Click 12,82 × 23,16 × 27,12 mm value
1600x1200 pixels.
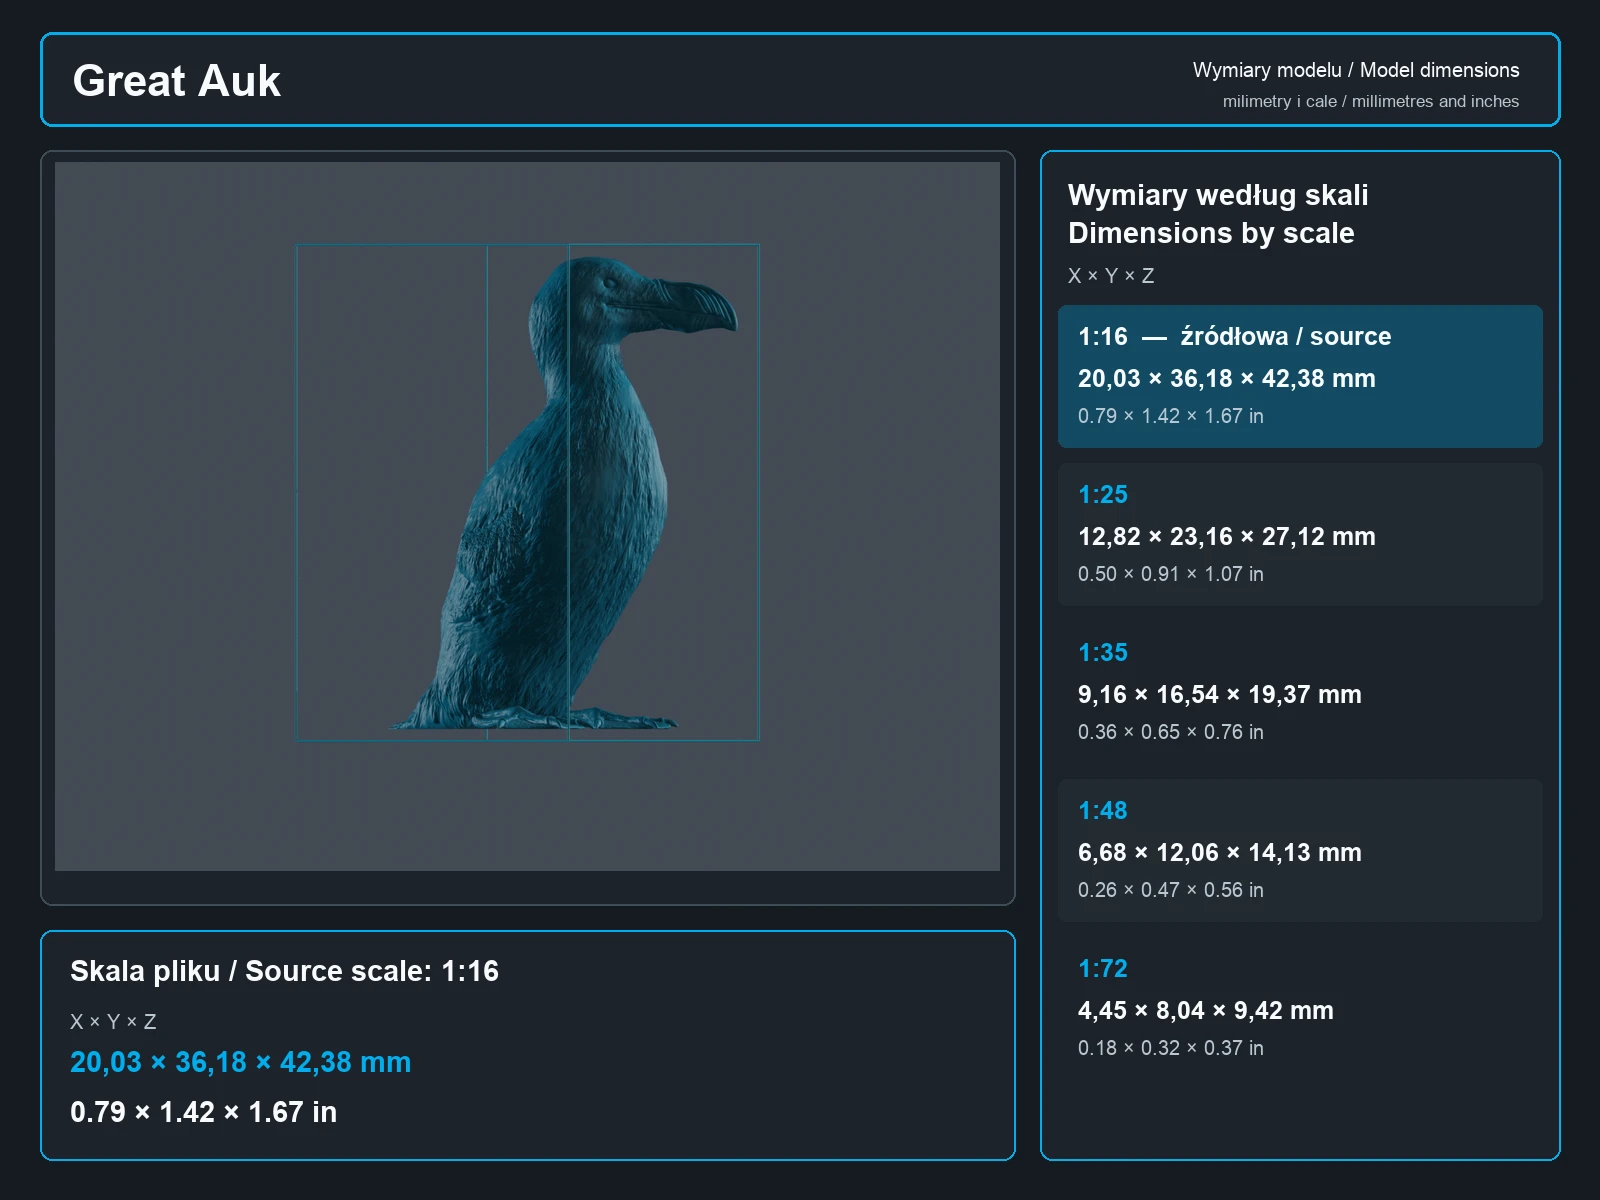[1226, 537]
